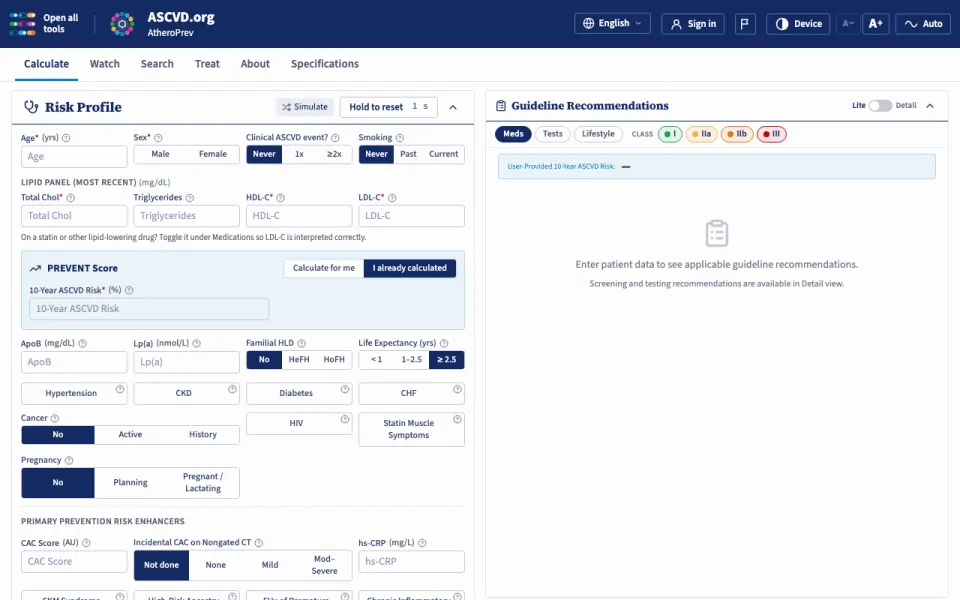Click the flag feedback icon
Screen dimensions: 960x600
tap(744, 24)
